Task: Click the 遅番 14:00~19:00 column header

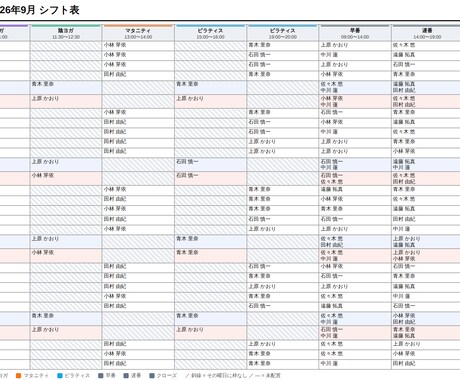Action: pyautogui.click(x=426, y=33)
